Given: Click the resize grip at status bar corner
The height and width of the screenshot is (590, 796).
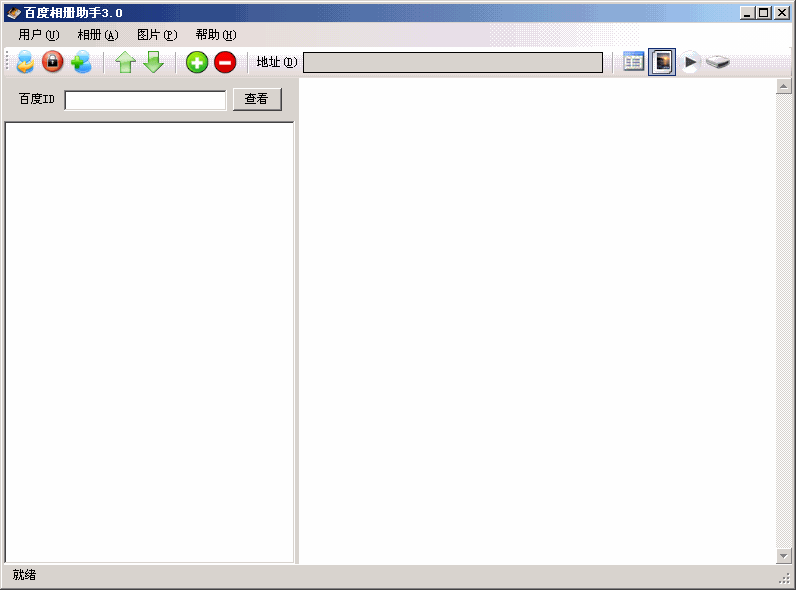Looking at the screenshot, I should coord(785,578).
